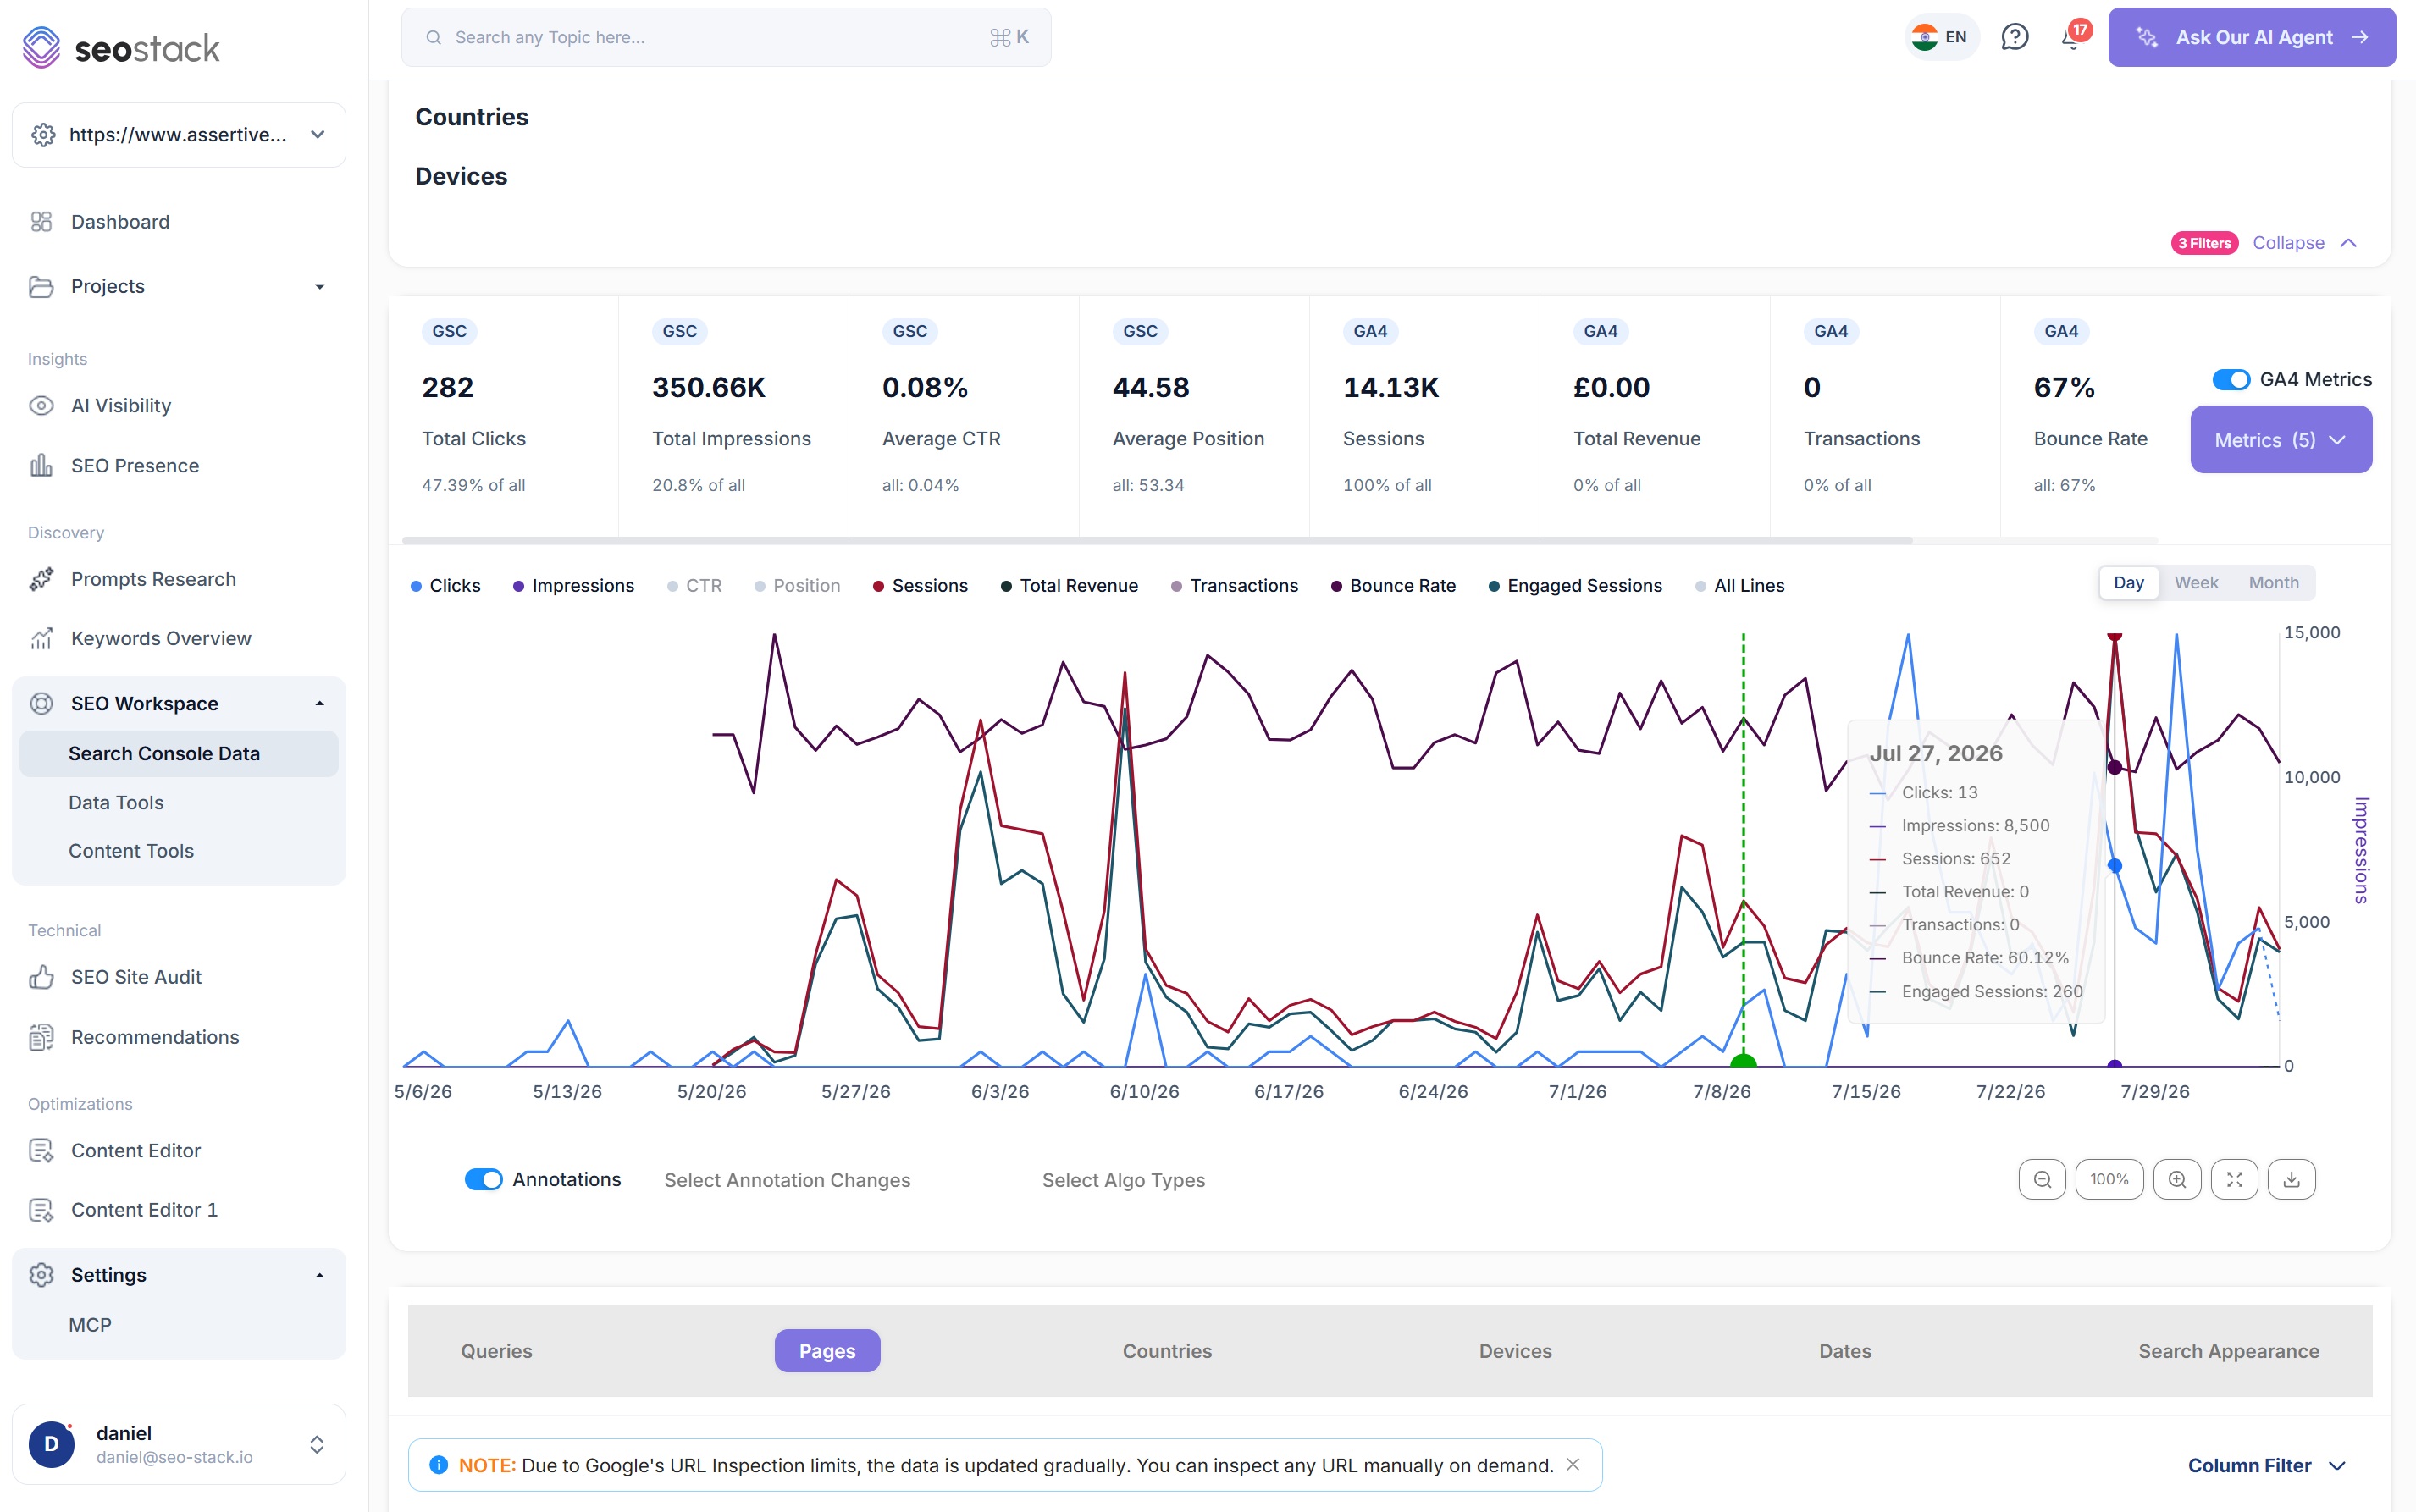The image size is (2416, 1512).
Task: Click the sparkle icon on Ask Our AI Agent
Action: (2146, 37)
